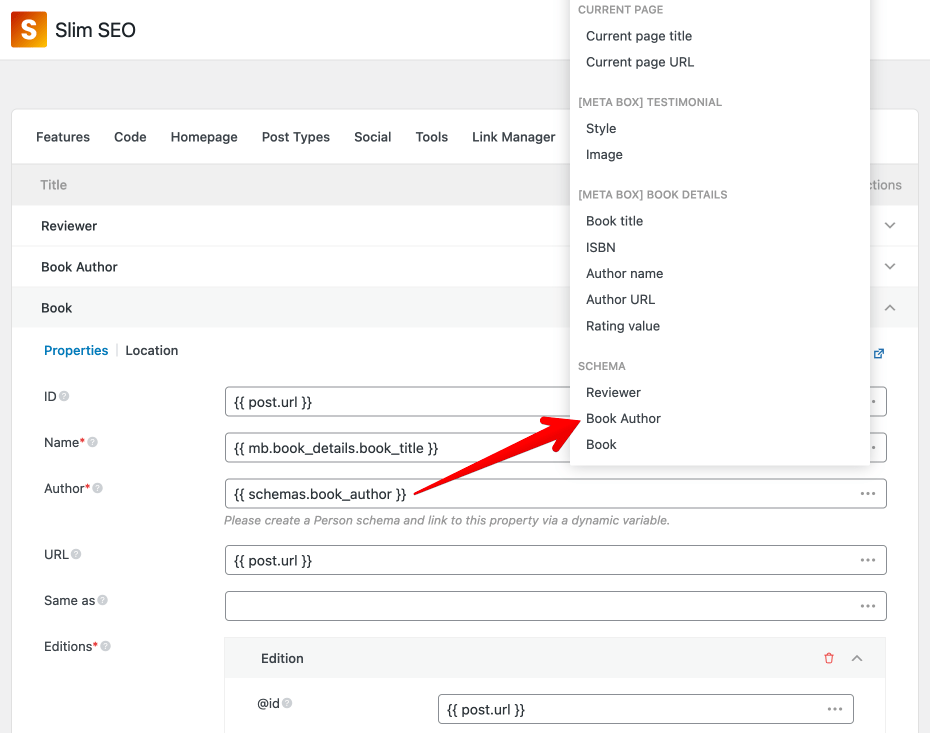Select the Location sub-tab
The image size is (930, 733).
point(151,350)
